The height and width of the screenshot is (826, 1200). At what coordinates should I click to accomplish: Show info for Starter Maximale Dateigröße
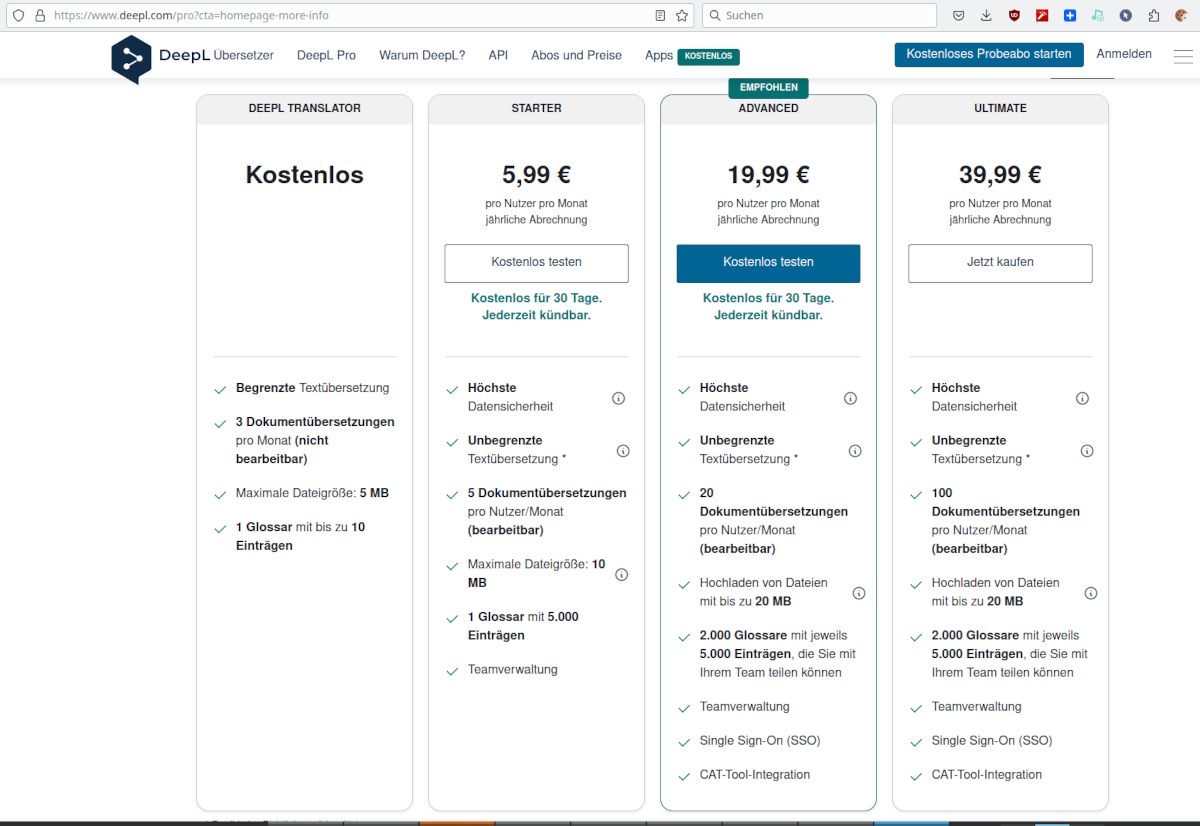(621, 575)
